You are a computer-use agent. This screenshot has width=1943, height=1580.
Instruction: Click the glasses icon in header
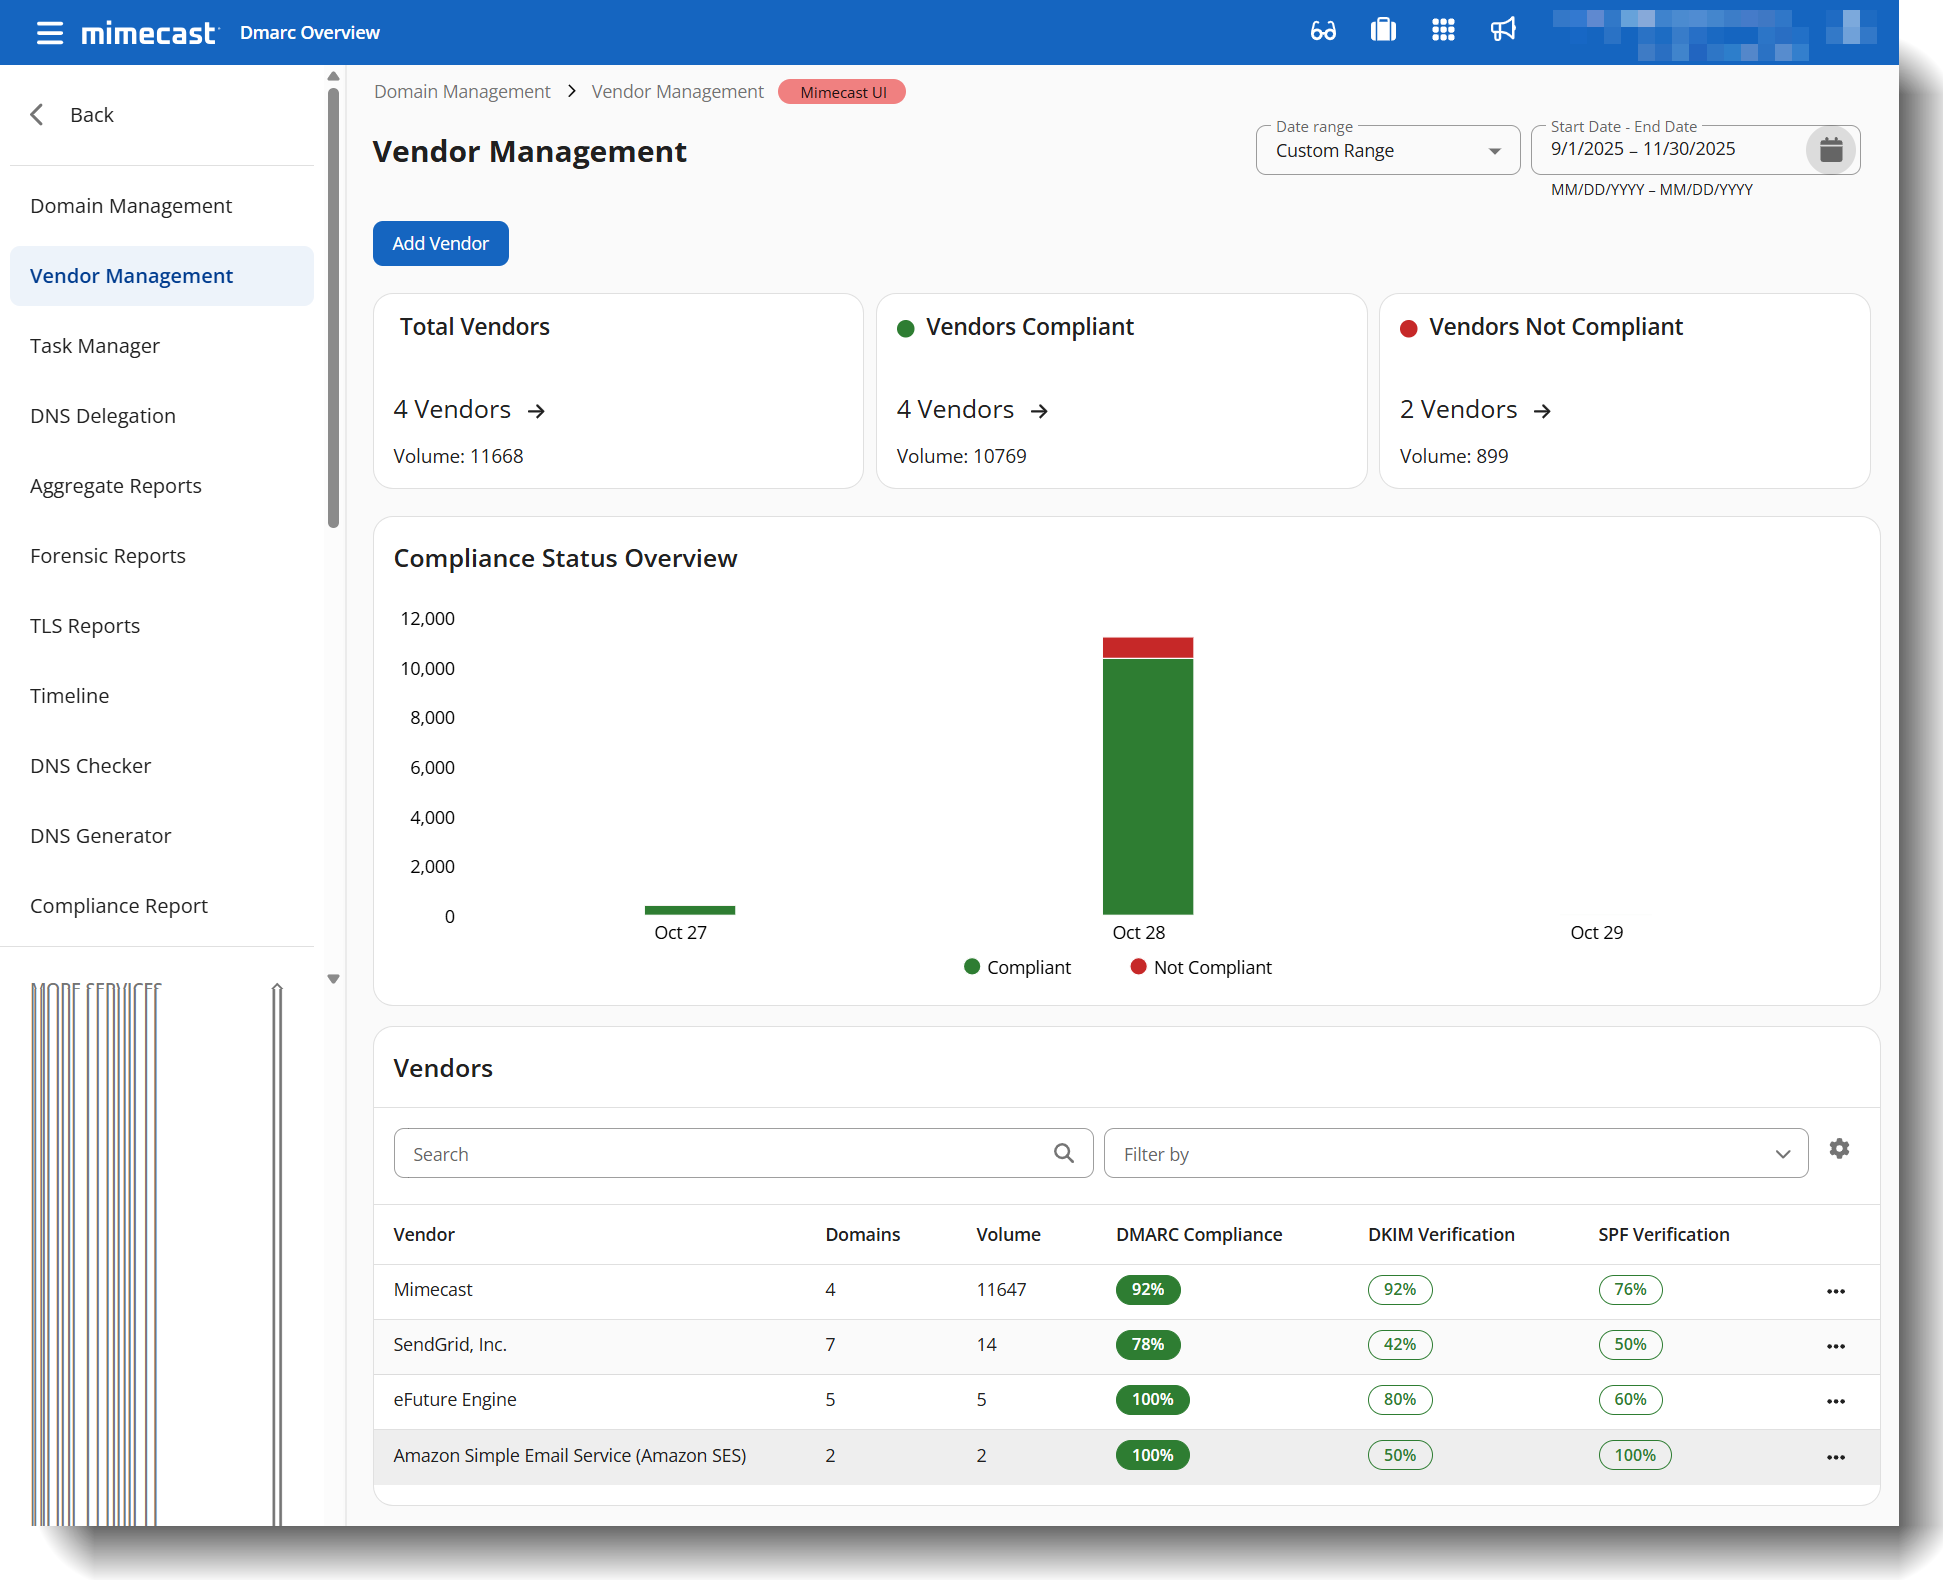tap(1323, 31)
